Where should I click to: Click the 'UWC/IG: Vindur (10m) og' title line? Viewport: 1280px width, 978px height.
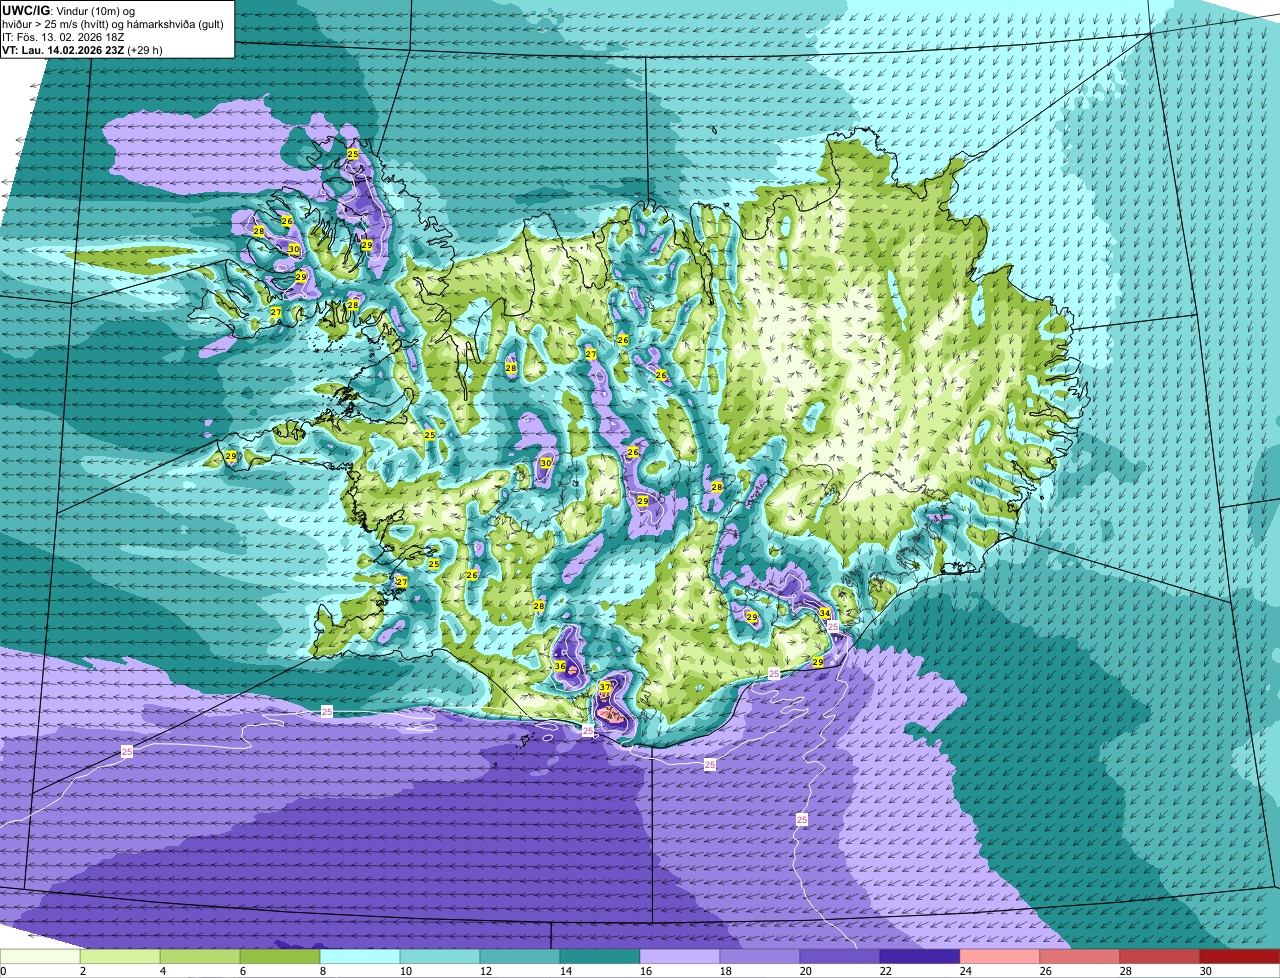tap(69, 10)
